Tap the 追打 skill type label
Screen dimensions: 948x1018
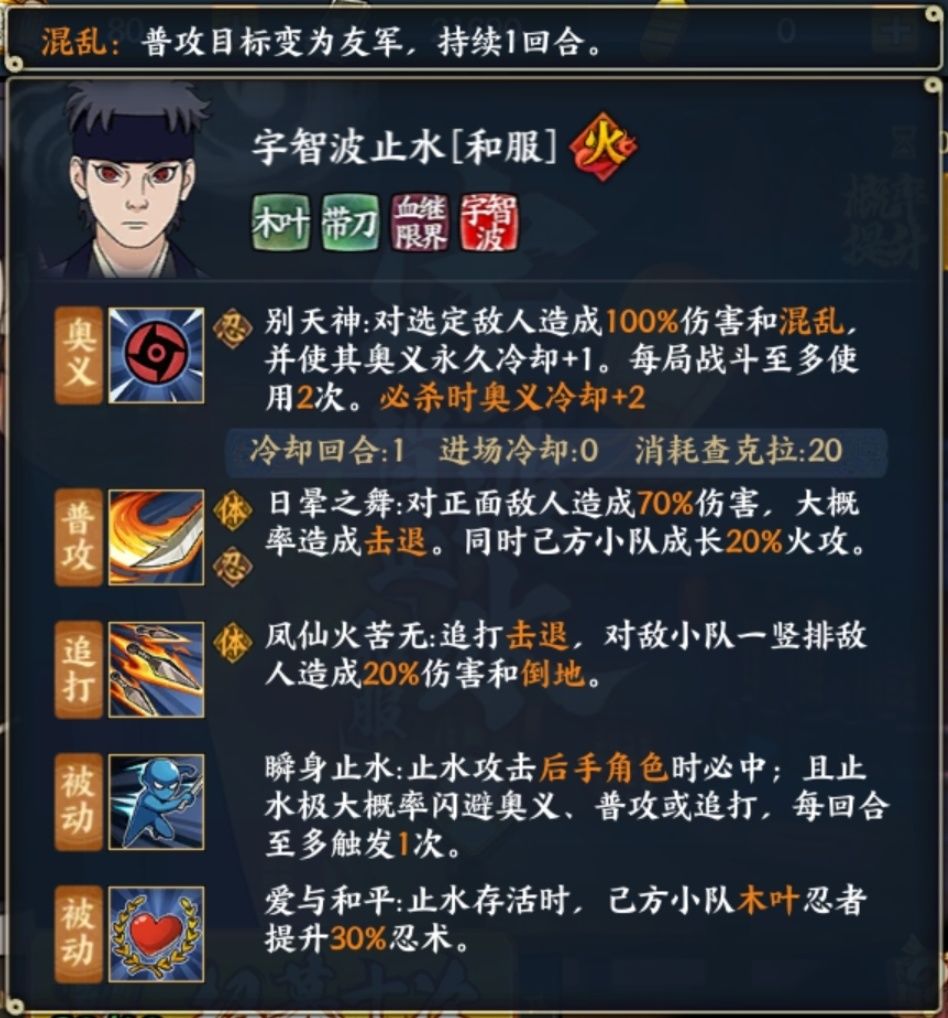click(79, 669)
